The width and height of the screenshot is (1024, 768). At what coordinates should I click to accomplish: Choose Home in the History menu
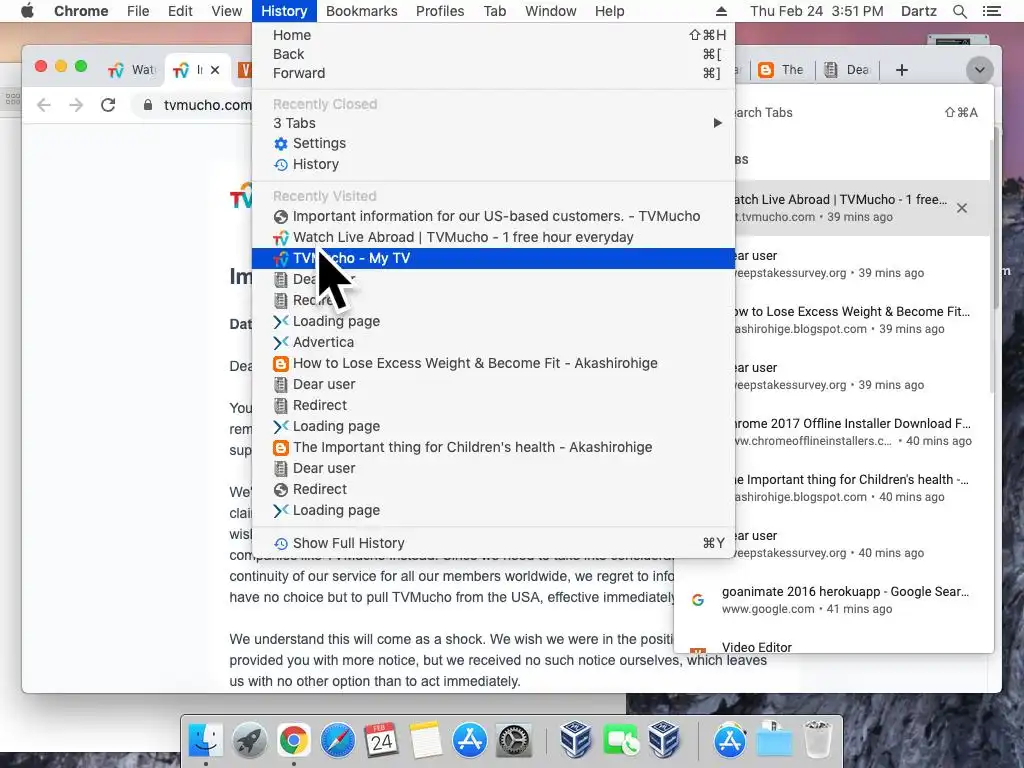[x=493, y=35]
